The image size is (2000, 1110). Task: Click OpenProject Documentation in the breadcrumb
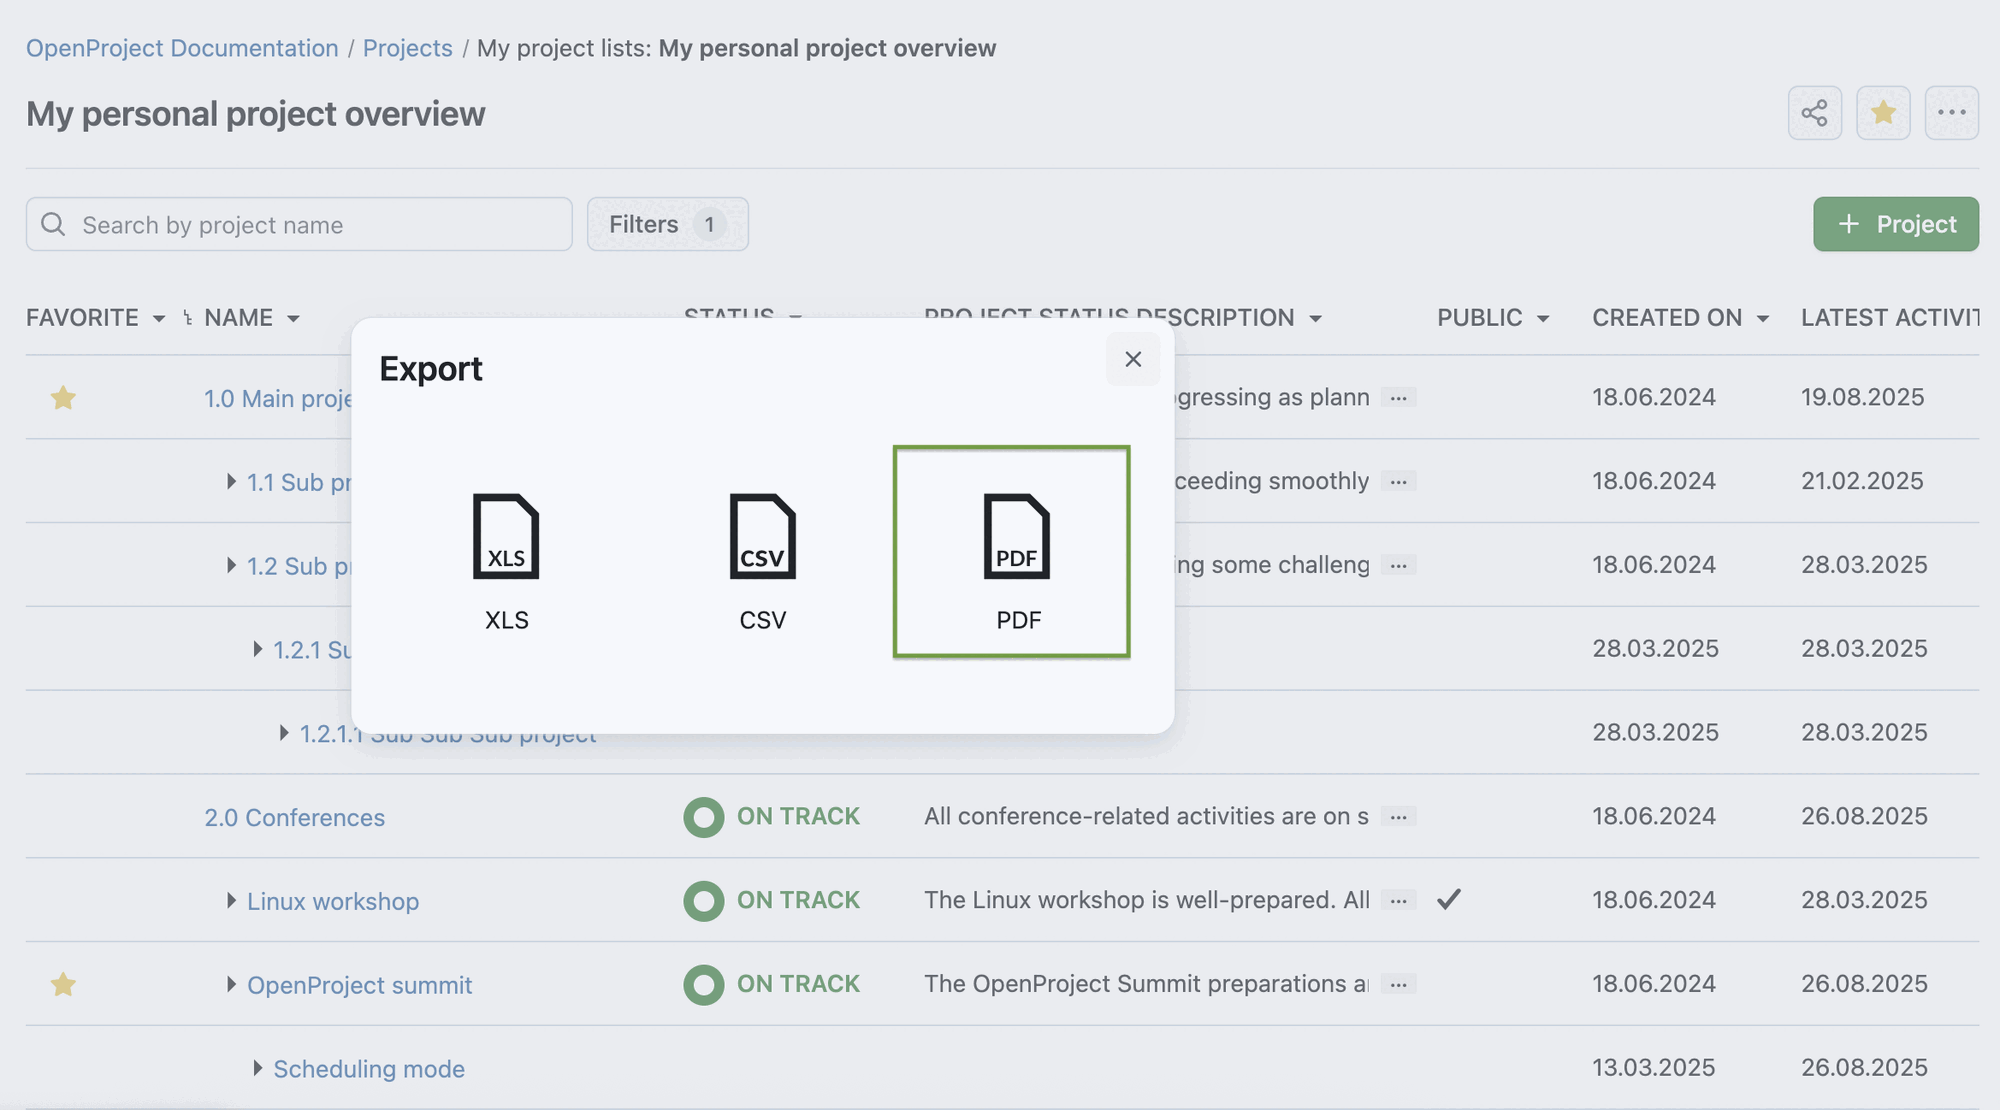tap(181, 47)
